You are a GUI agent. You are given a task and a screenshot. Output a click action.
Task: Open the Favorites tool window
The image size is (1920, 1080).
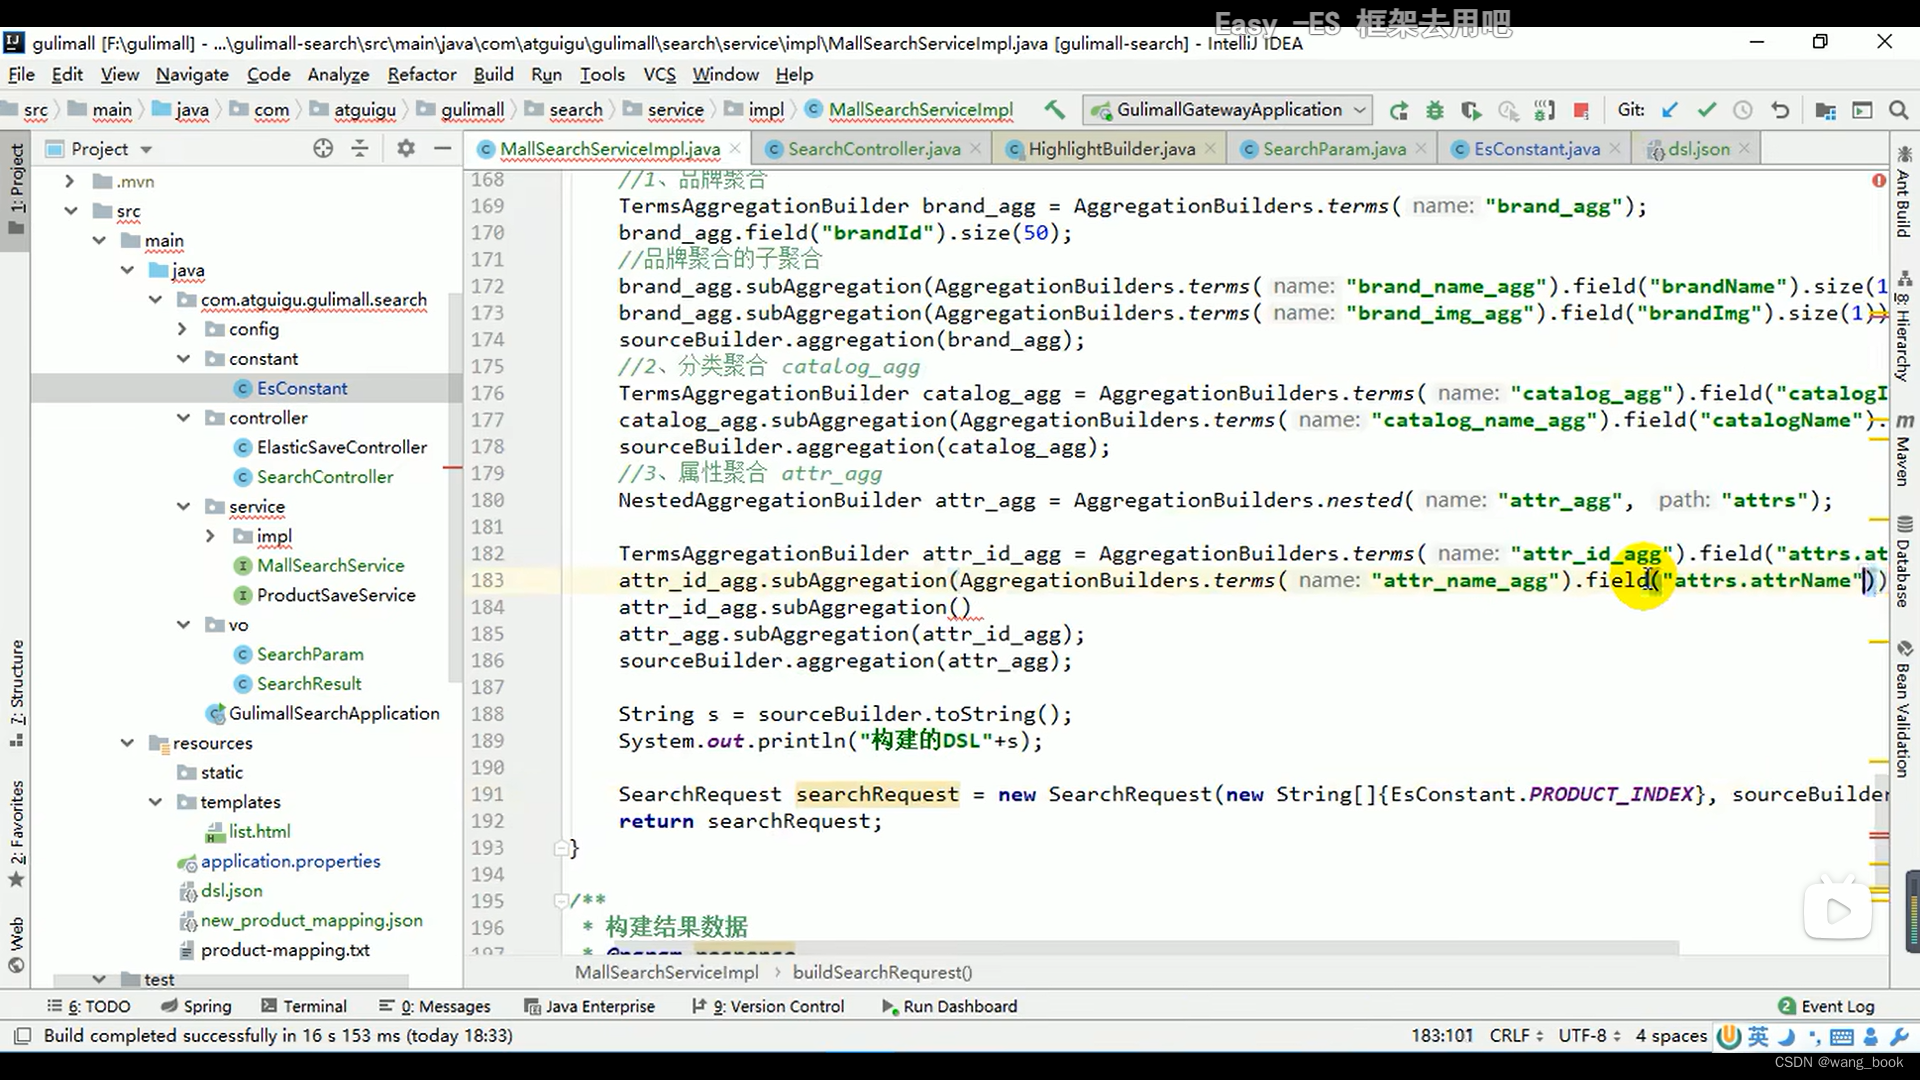pos(17,834)
